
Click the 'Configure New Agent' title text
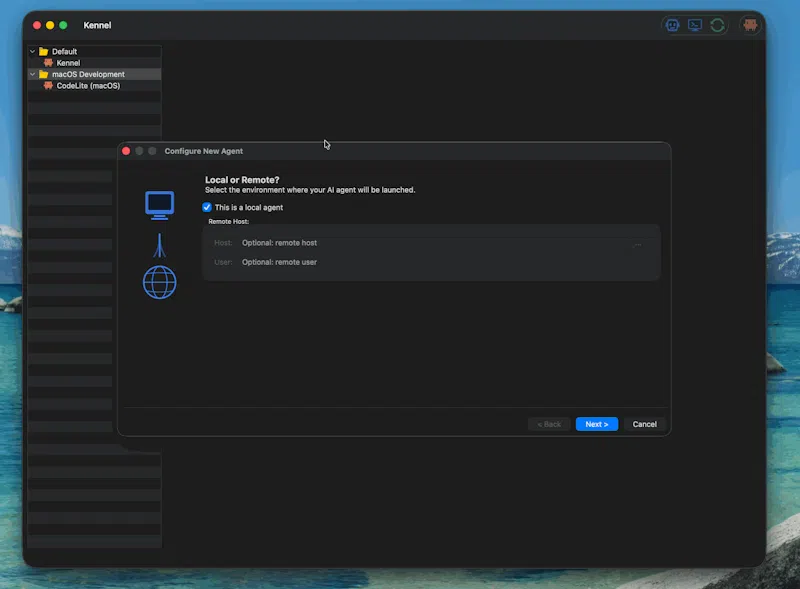coord(204,151)
